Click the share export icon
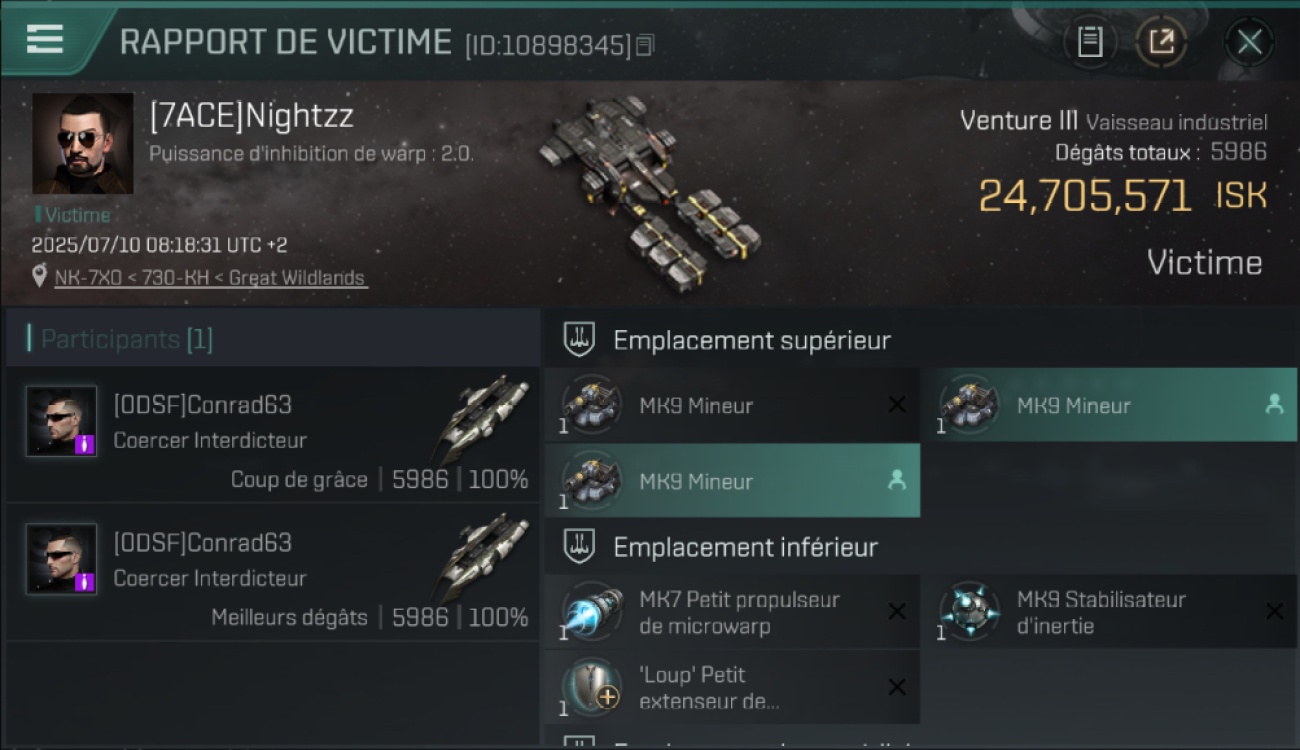Viewport: 1300px width, 750px height. [x=1161, y=42]
